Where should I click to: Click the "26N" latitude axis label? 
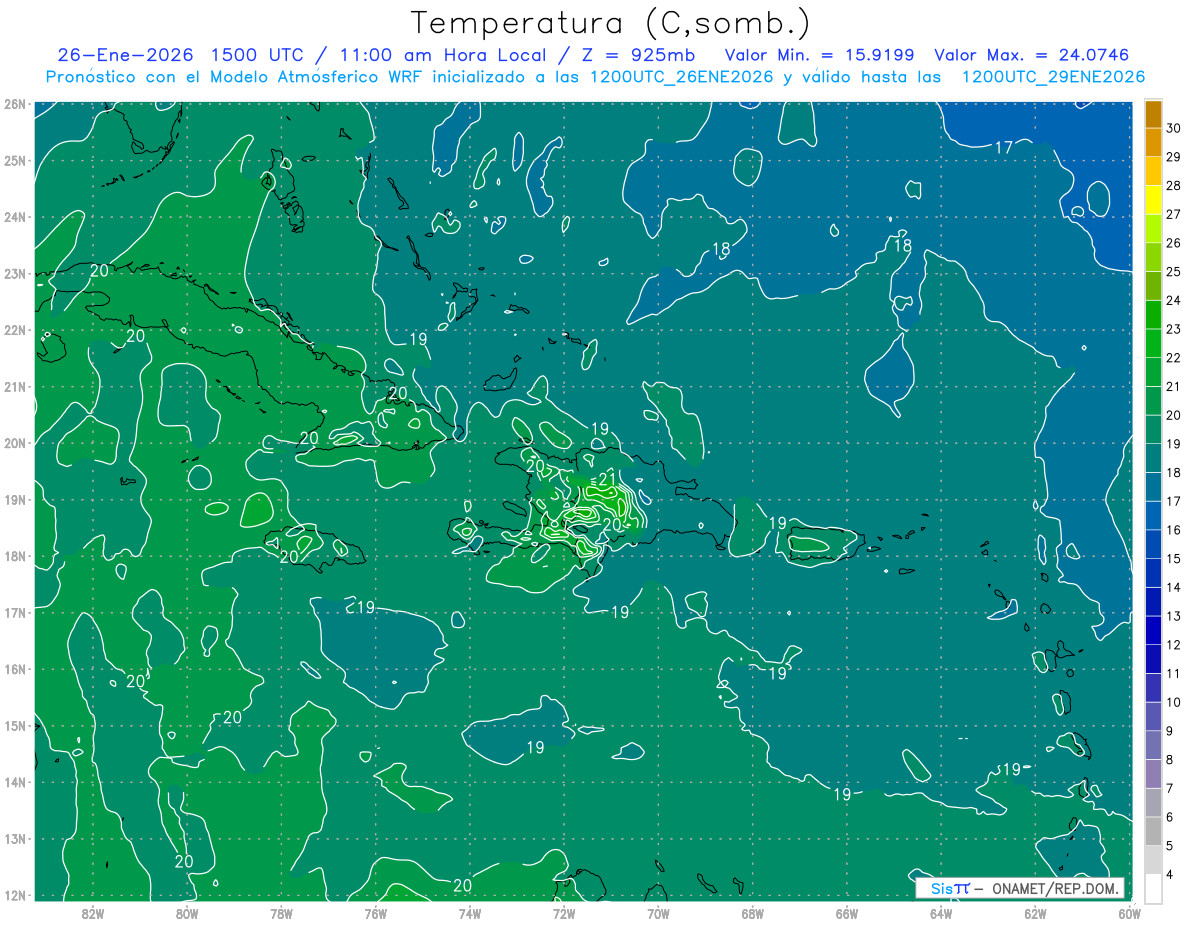click(15, 104)
